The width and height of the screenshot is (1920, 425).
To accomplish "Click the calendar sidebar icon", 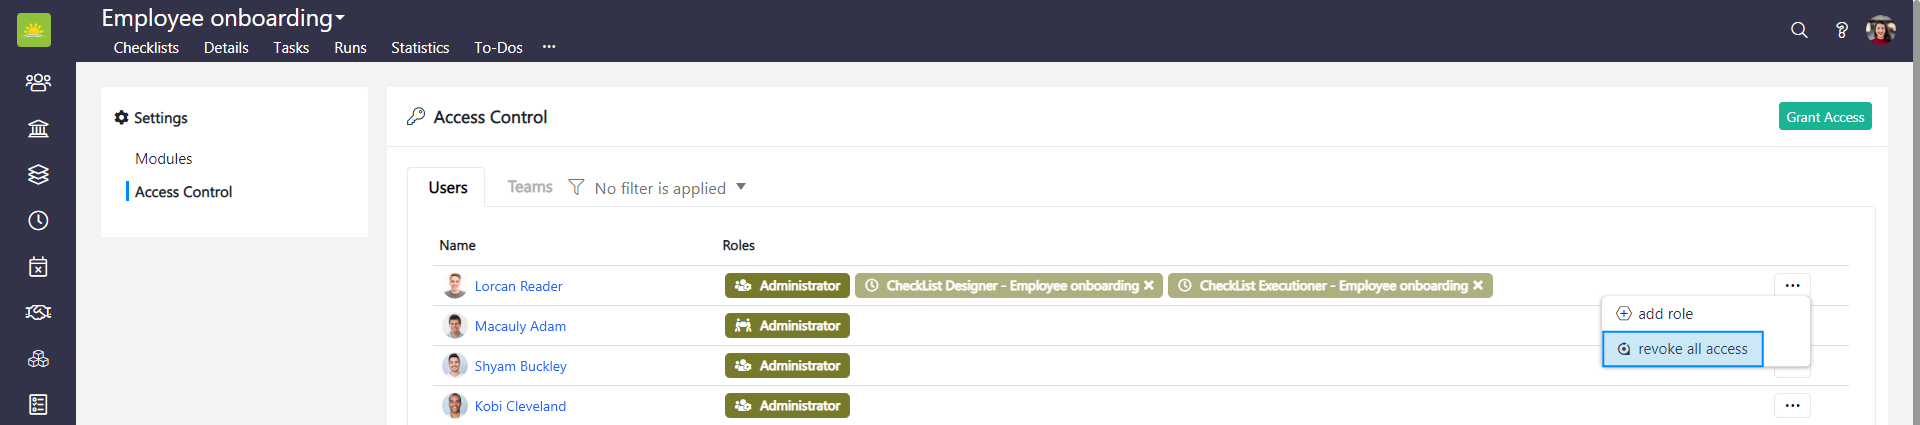I will 38,267.
